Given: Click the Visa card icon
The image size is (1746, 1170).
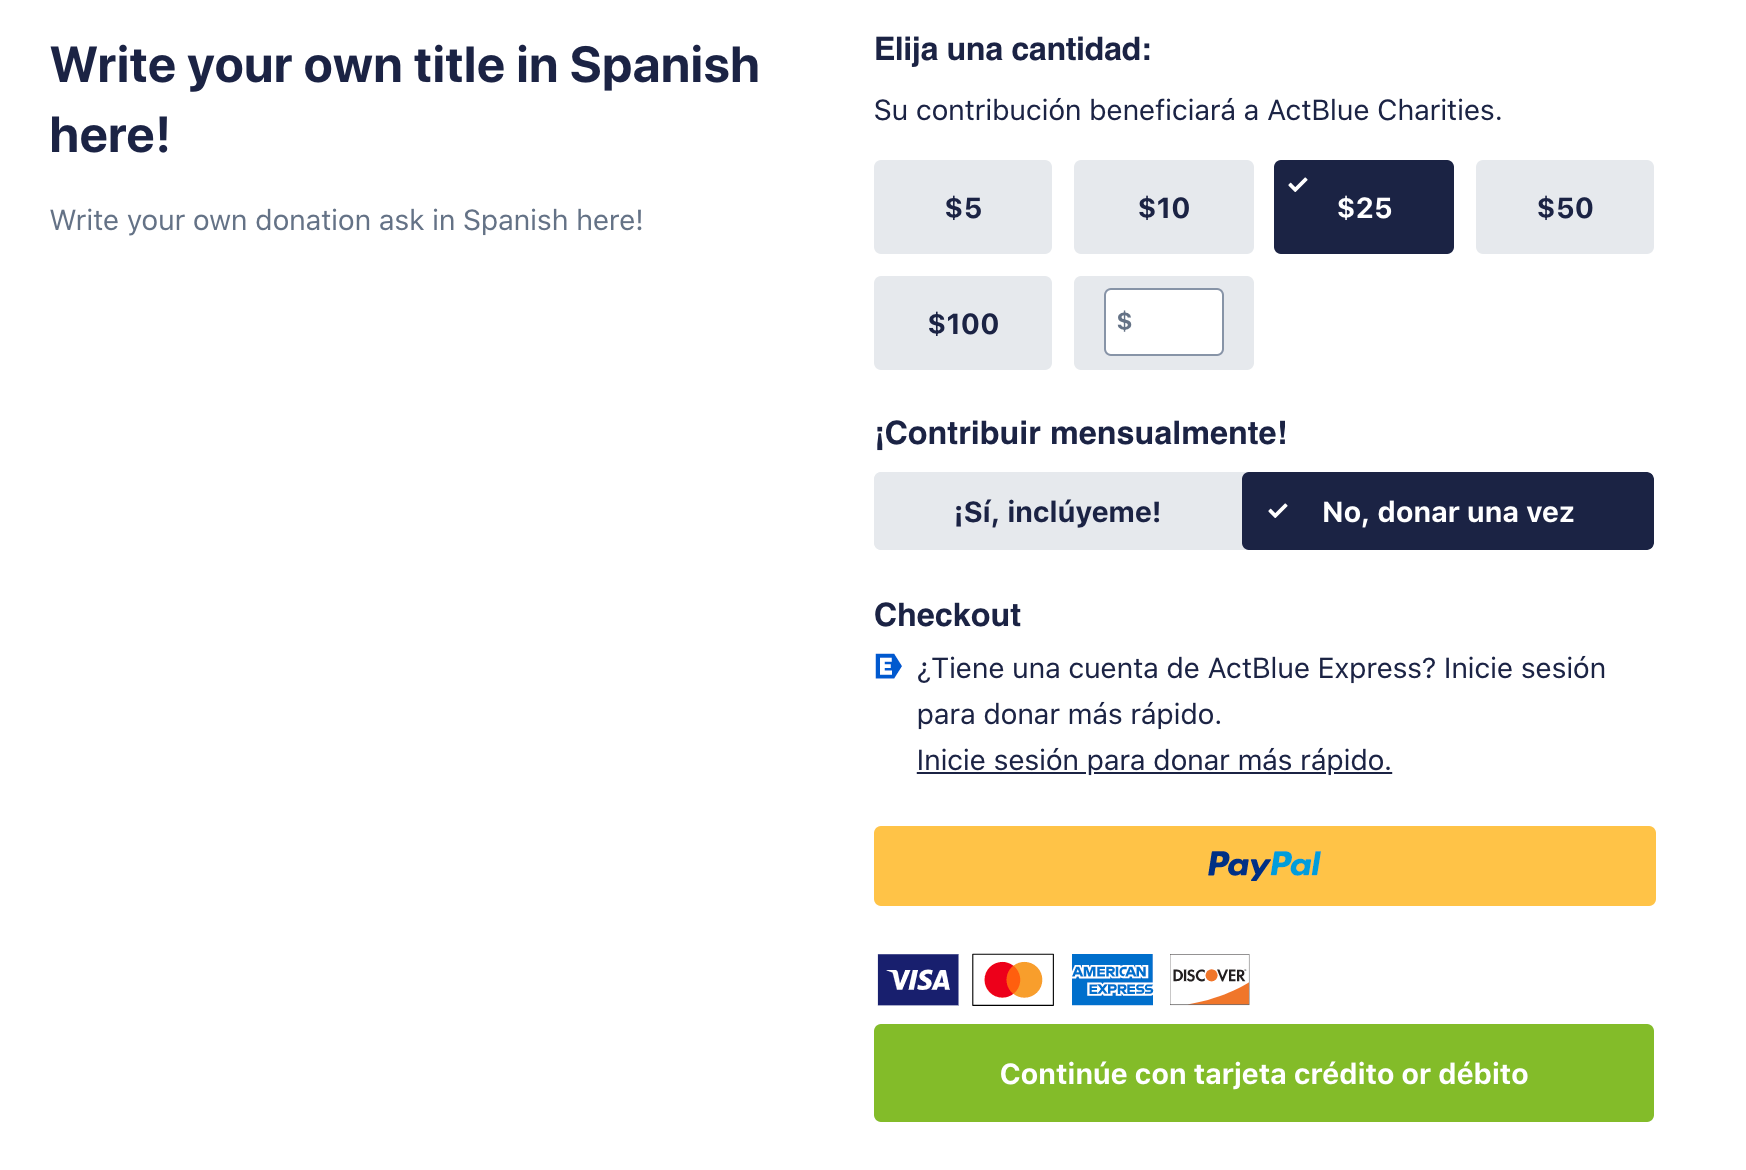Looking at the screenshot, I should [x=918, y=979].
